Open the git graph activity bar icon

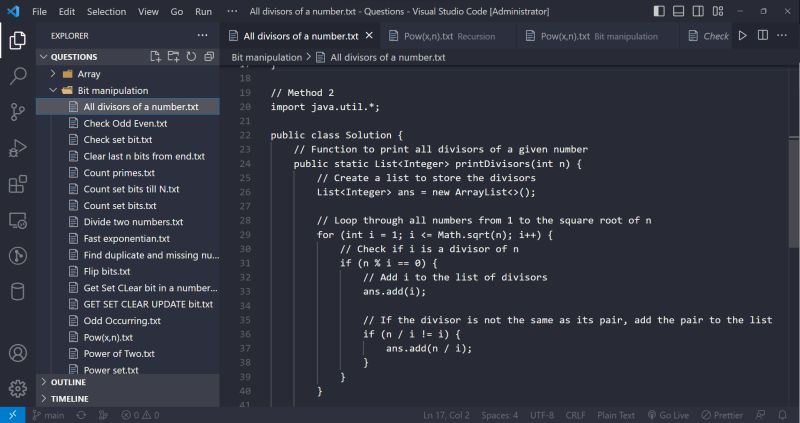[x=17, y=256]
